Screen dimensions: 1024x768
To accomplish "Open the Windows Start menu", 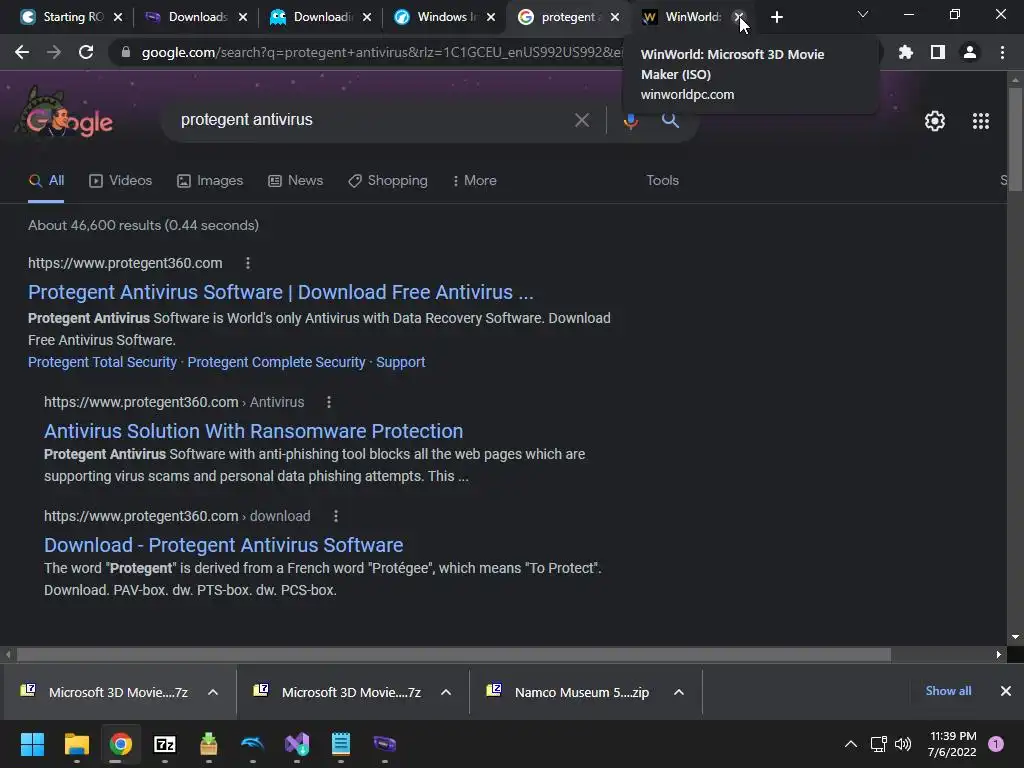I will (33, 744).
